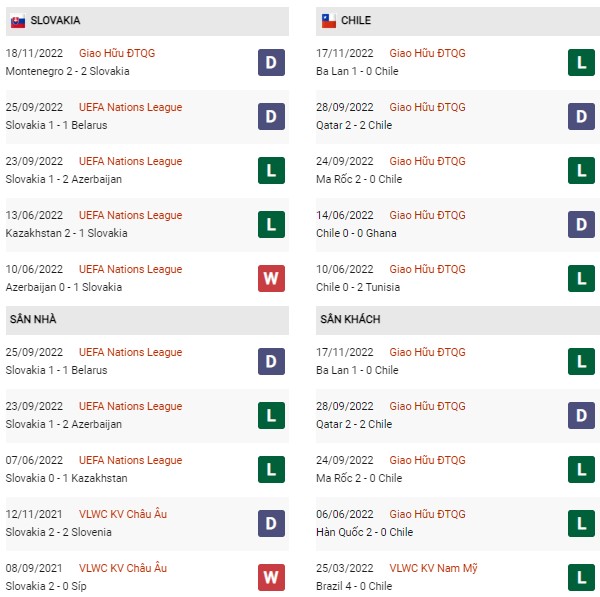600x597 pixels.
Task: Click the Chile flag icon
Action: (x=328, y=21)
